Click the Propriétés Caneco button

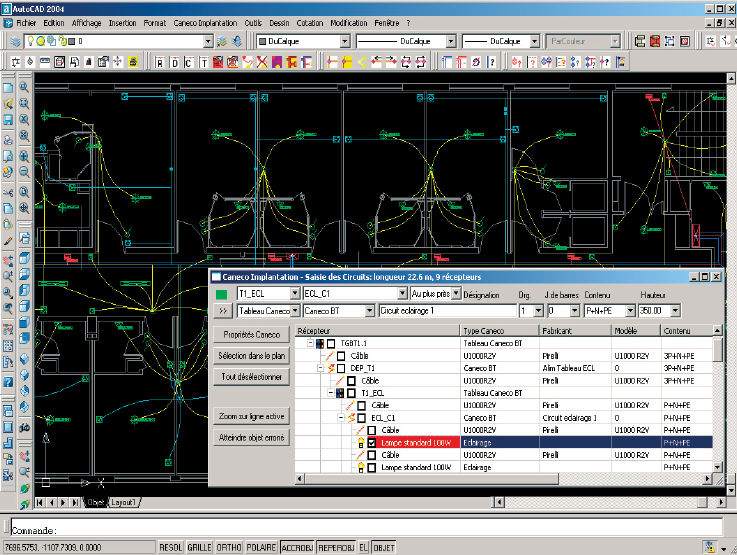click(x=251, y=335)
